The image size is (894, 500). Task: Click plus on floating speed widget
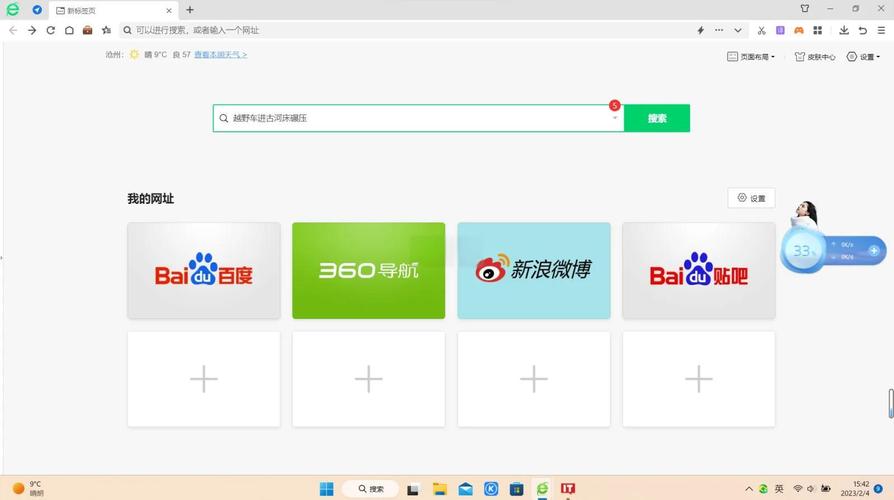point(874,250)
